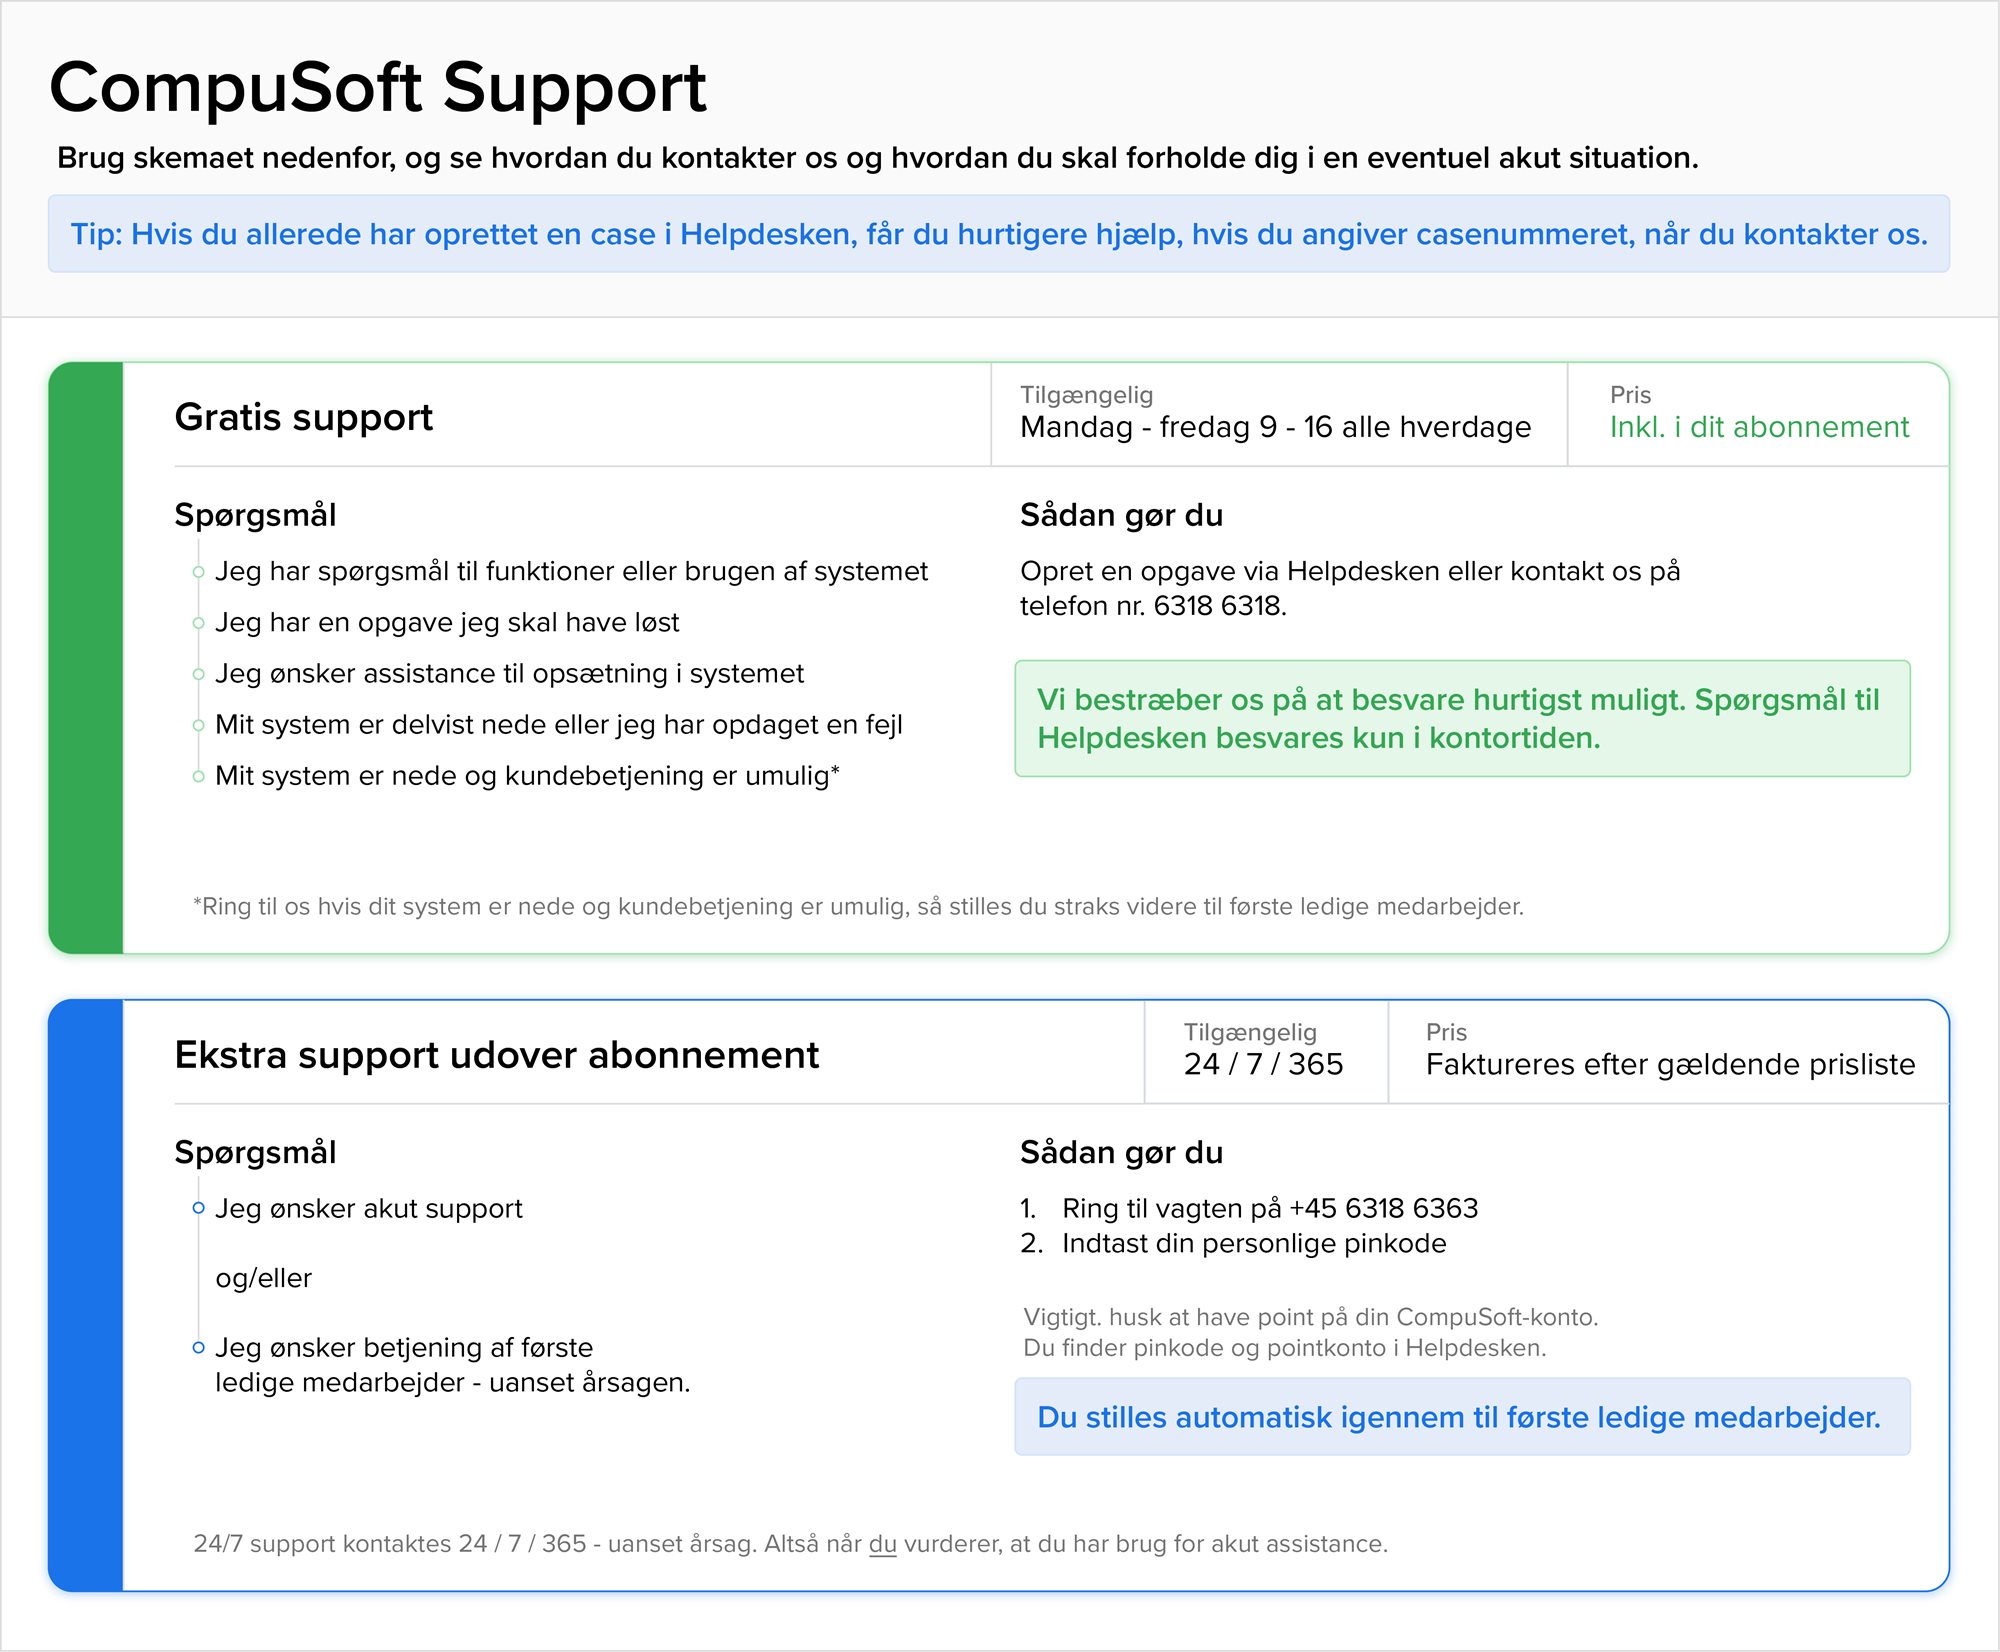Click the underlined 'du' in the 24/7 footnote
The image size is (2000, 1652).
[882, 1544]
